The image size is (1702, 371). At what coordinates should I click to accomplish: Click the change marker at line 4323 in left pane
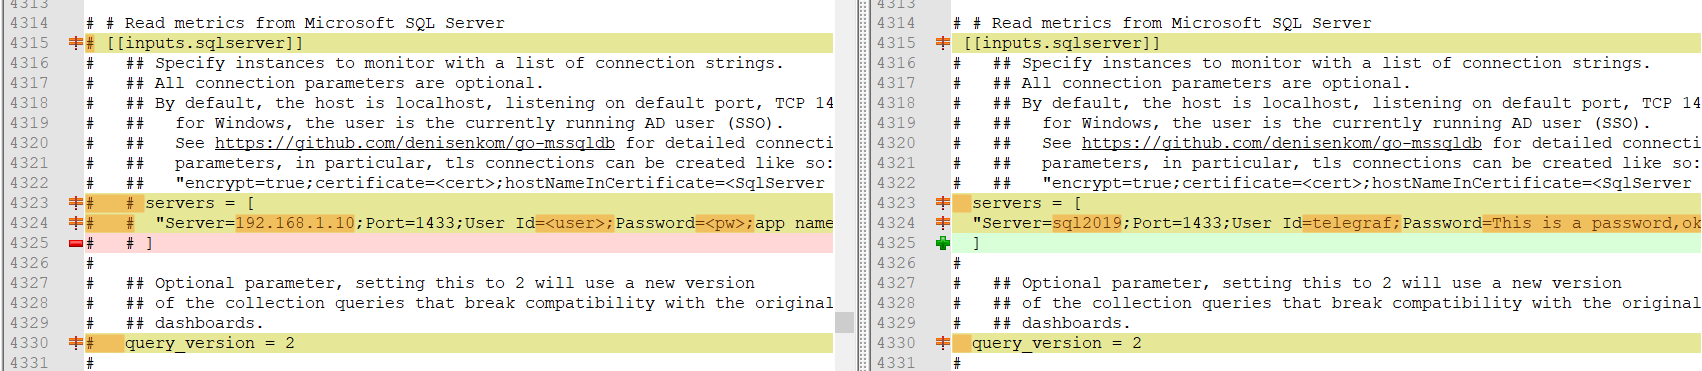[76, 203]
